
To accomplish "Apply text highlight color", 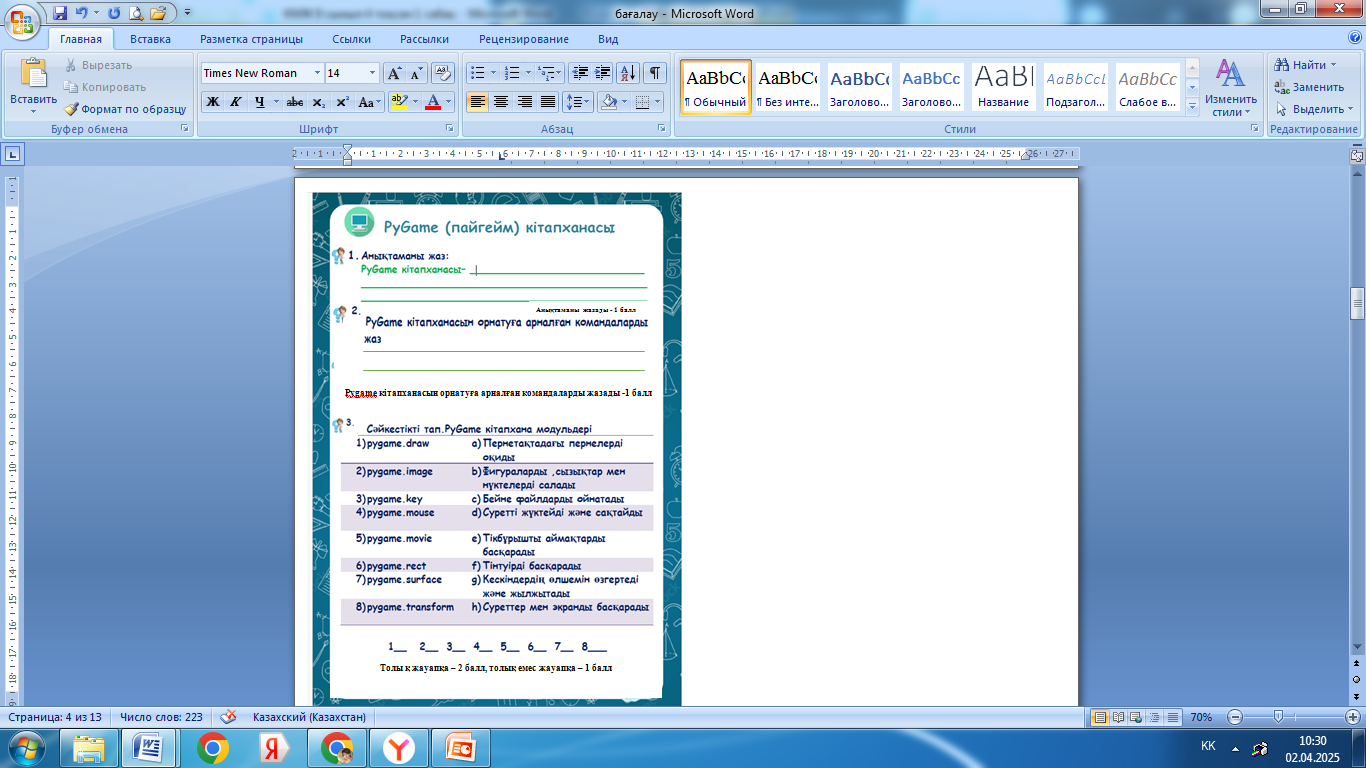I will point(398,102).
